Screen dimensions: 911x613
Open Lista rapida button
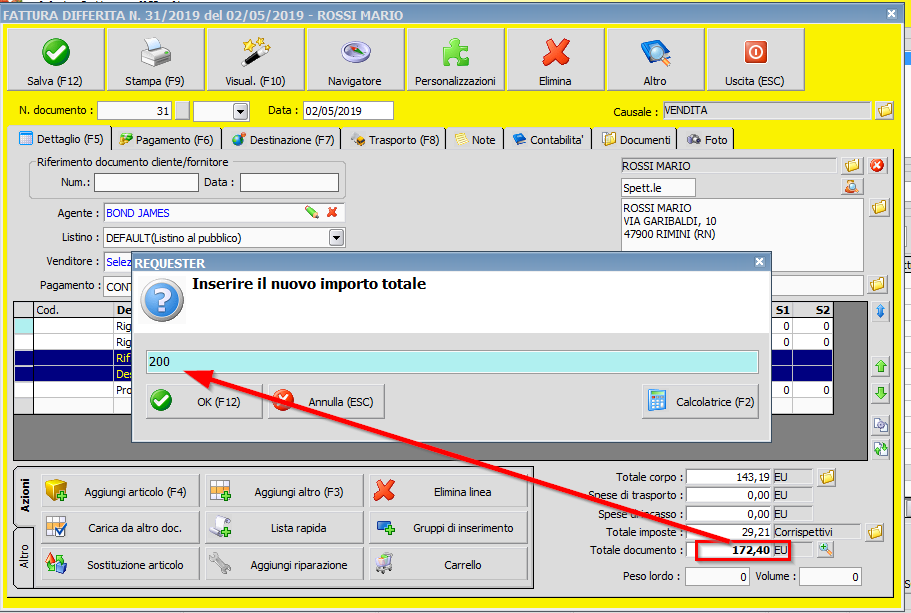(x=284, y=528)
